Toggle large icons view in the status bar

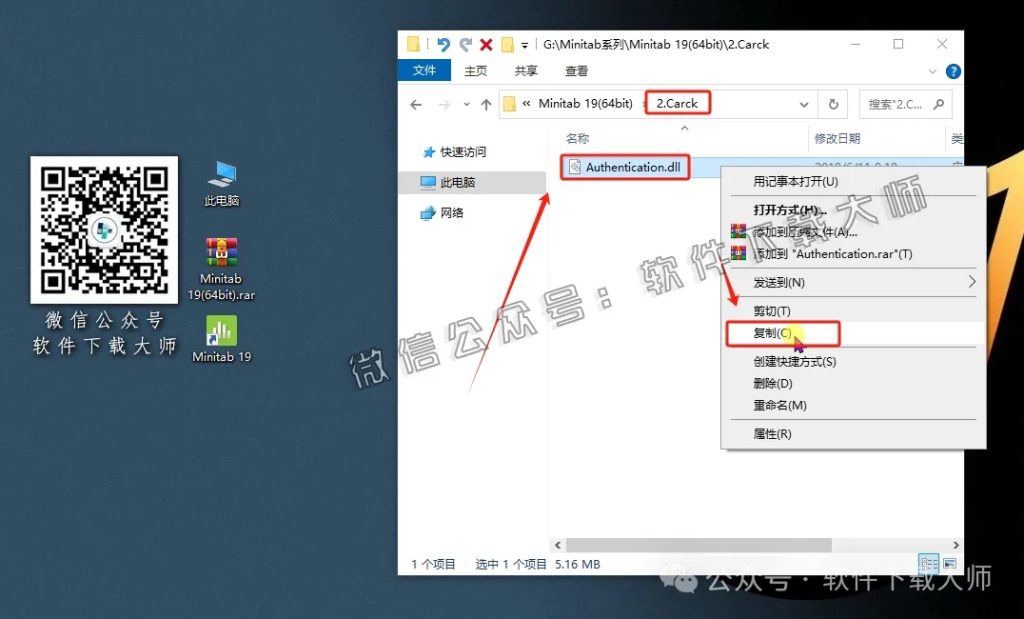[948, 563]
